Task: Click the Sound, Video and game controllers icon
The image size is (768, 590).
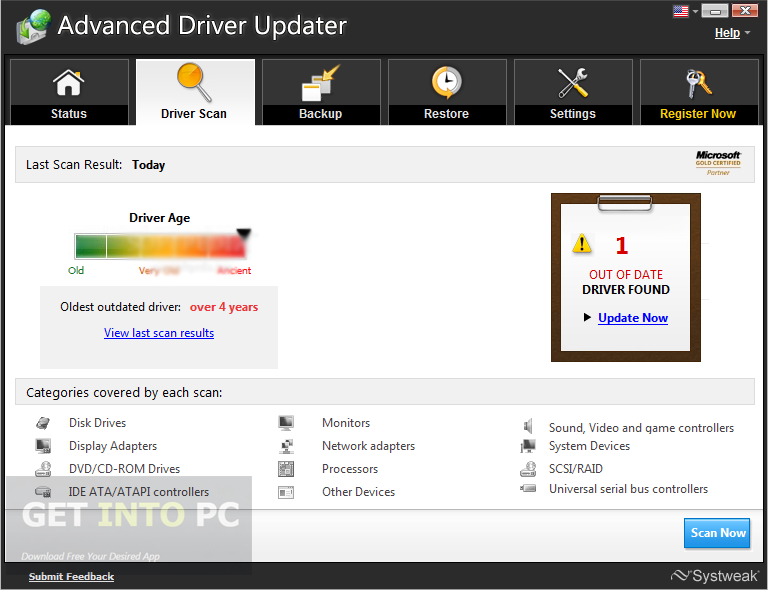Action: [x=528, y=426]
